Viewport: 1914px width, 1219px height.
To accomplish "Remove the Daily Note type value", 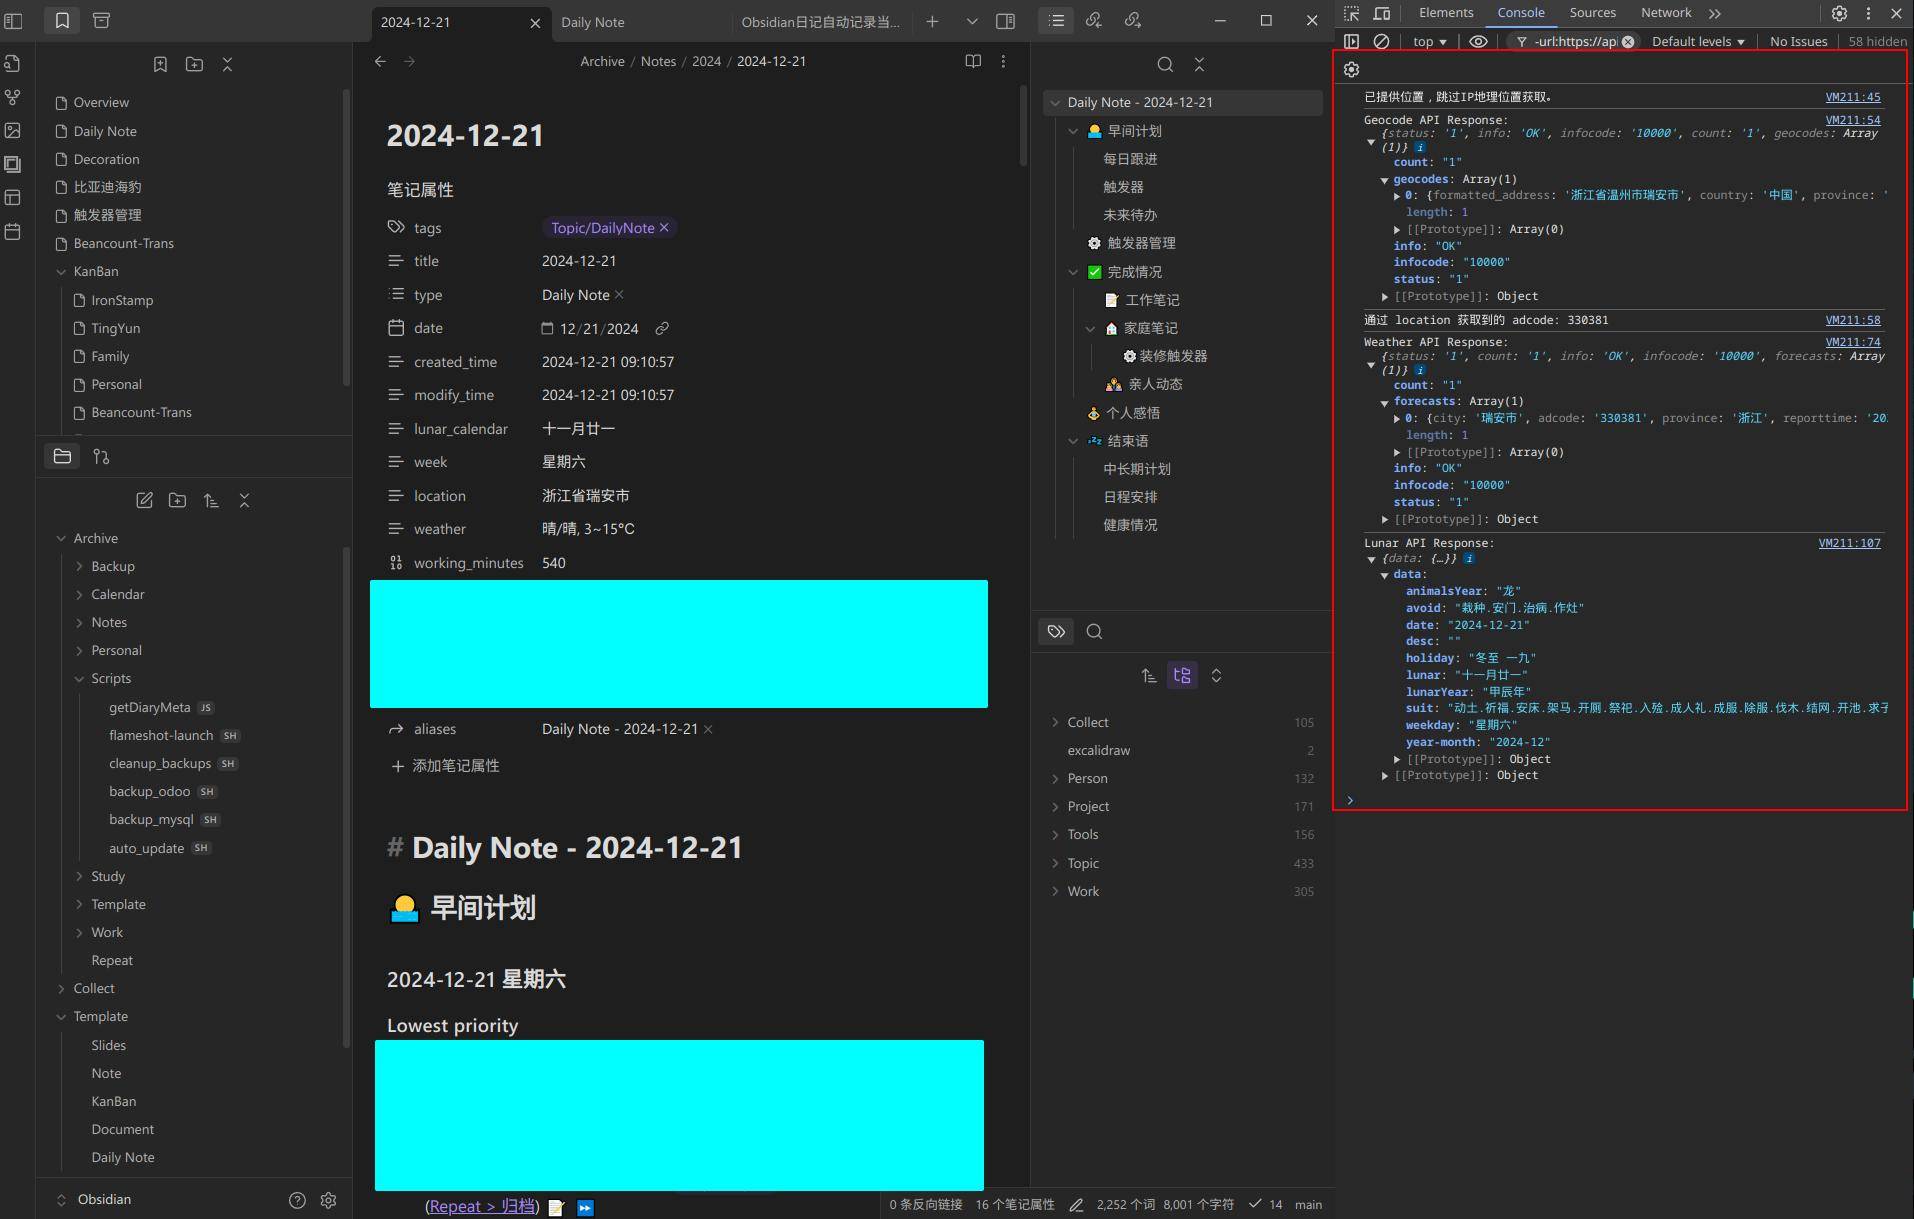I will click(x=619, y=295).
